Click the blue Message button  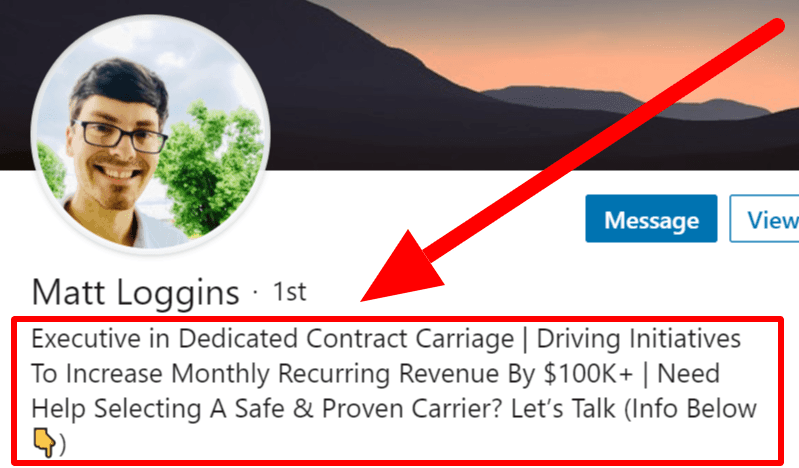[x=651, y=219]
